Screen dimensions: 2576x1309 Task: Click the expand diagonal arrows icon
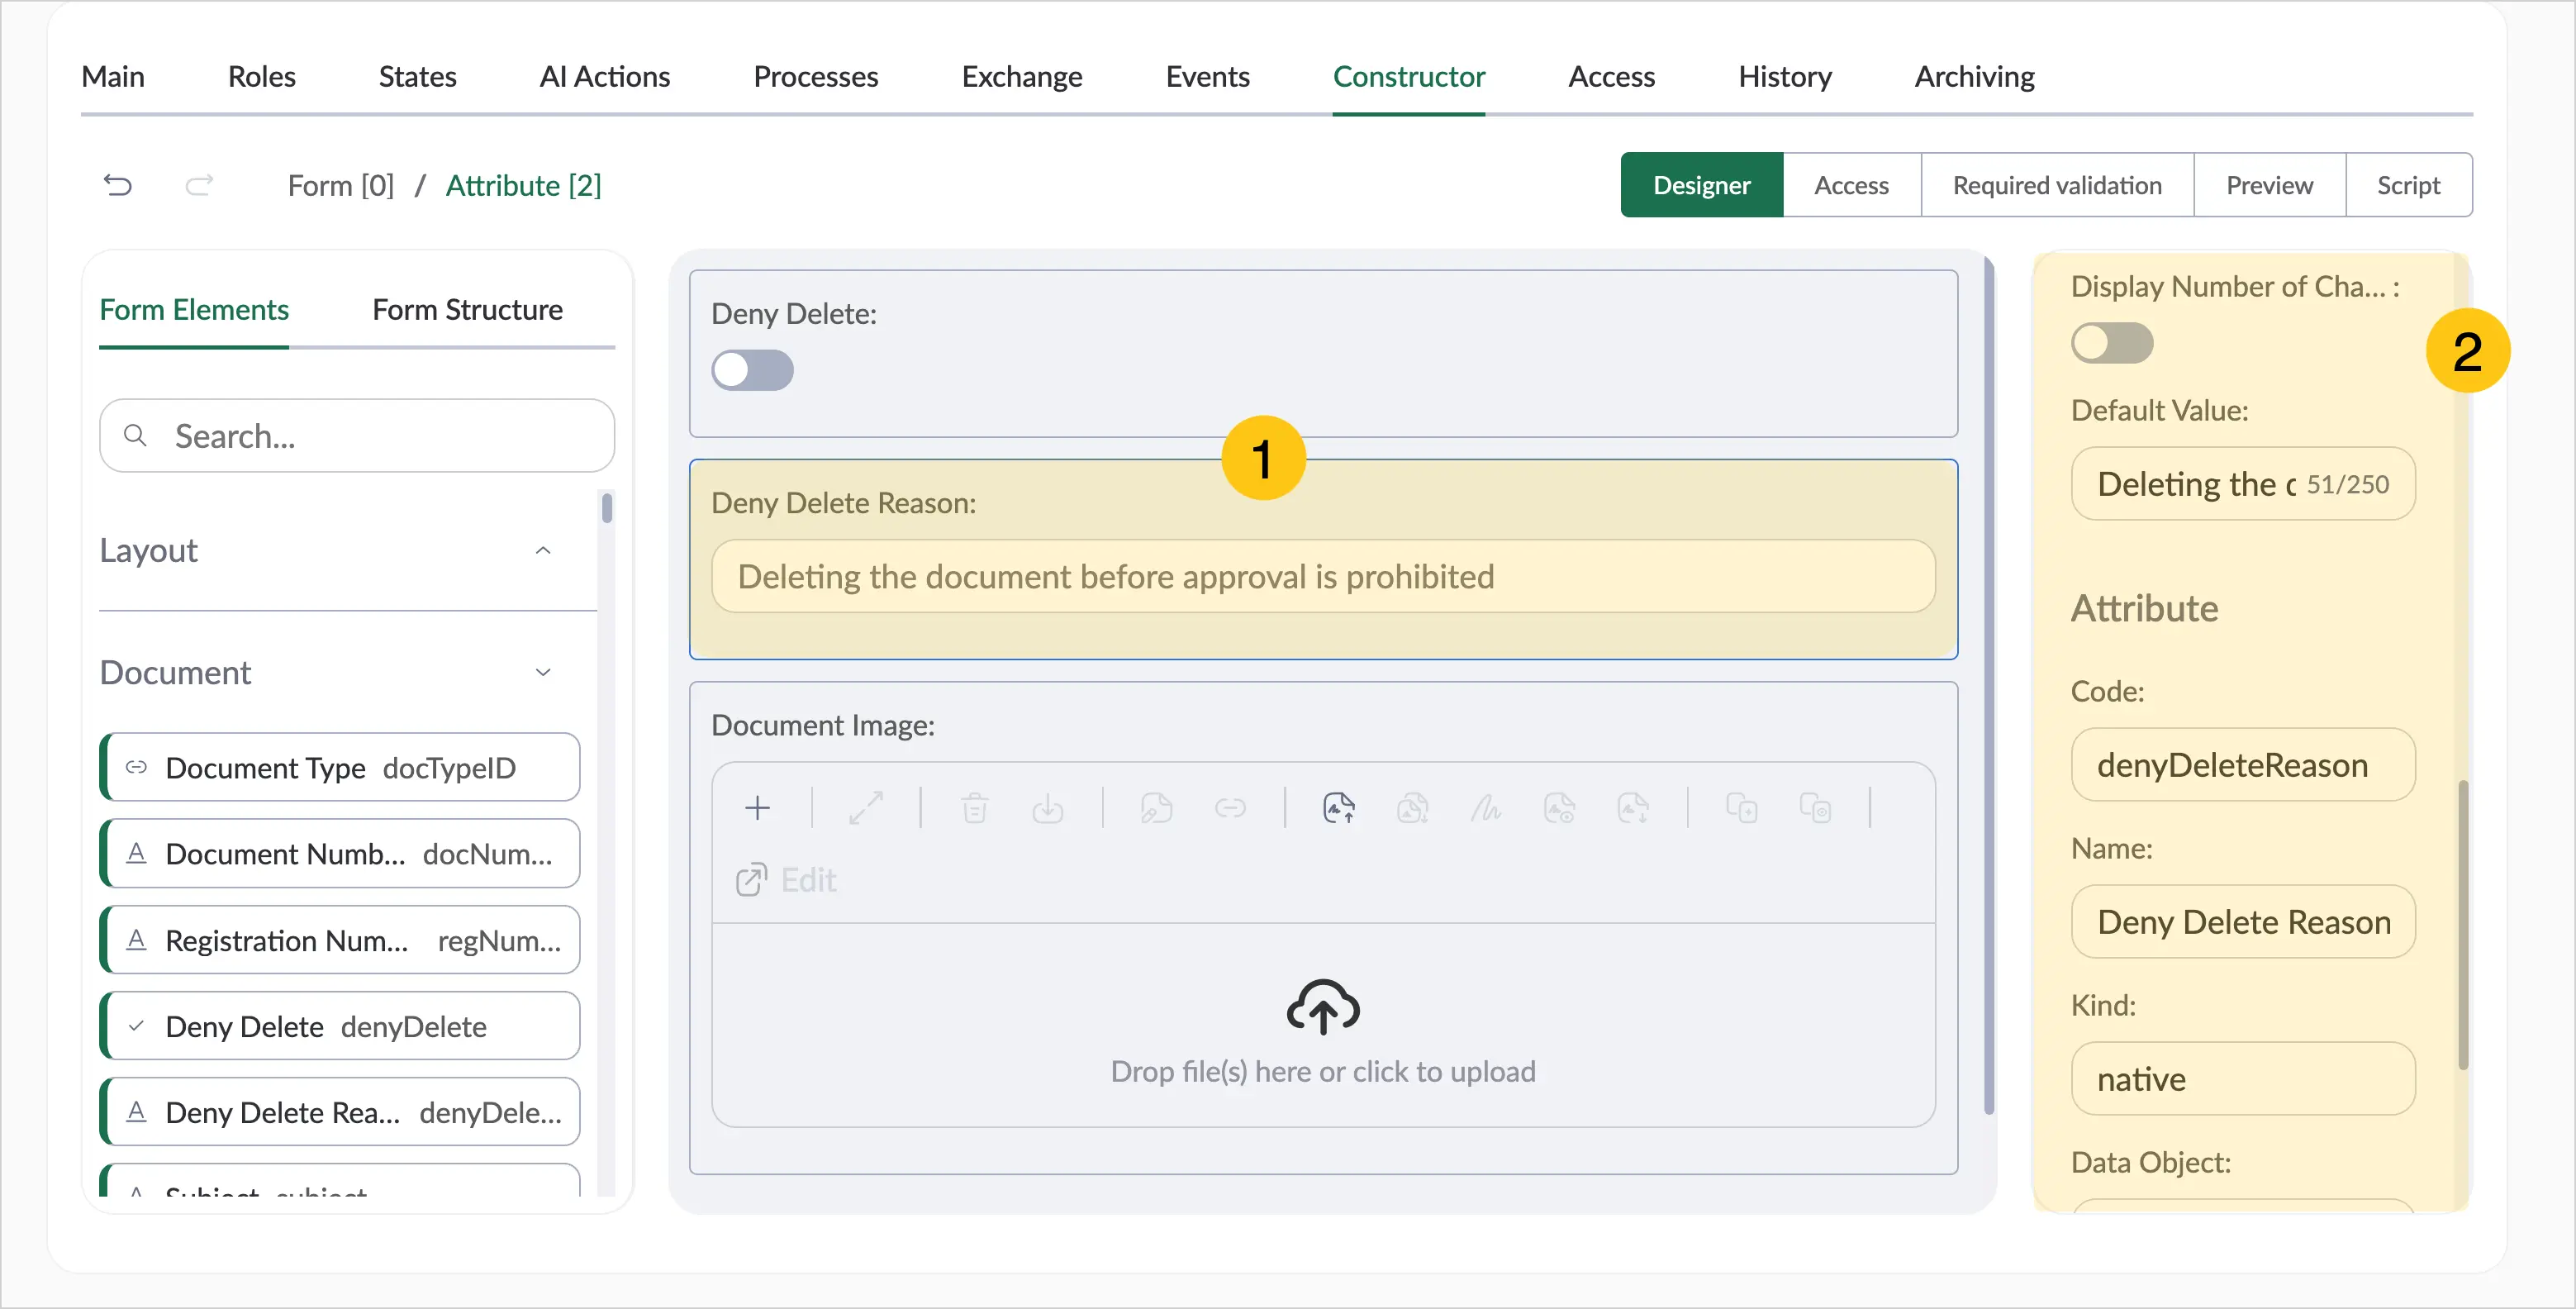866,807
